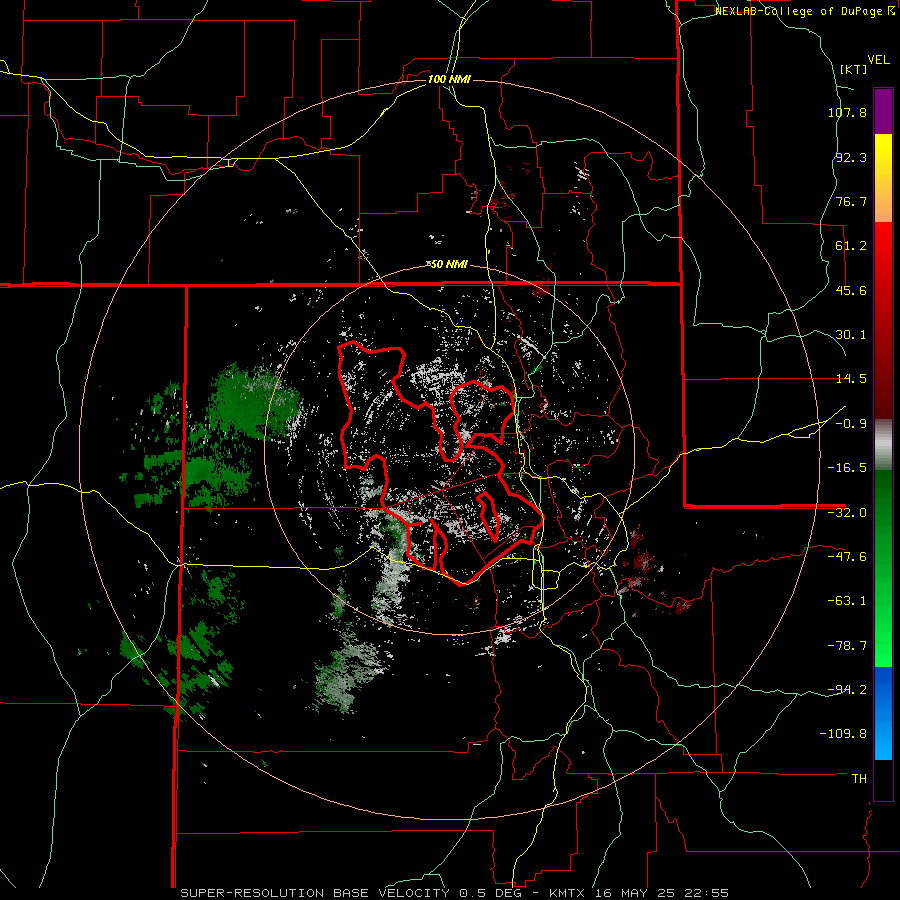Screen dimensions: 900x900
Task: Click the yellow-orange segment of color bar
Action: pyautogui.click(x=883, y=178)
